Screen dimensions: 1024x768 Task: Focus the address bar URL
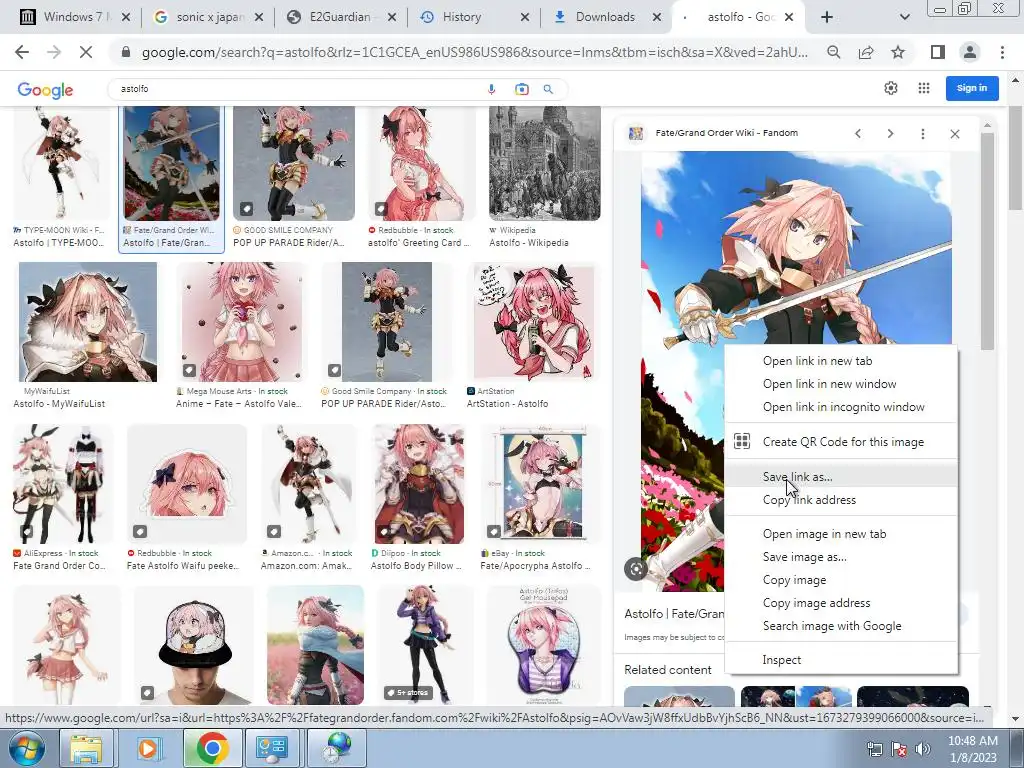[474, 52]
